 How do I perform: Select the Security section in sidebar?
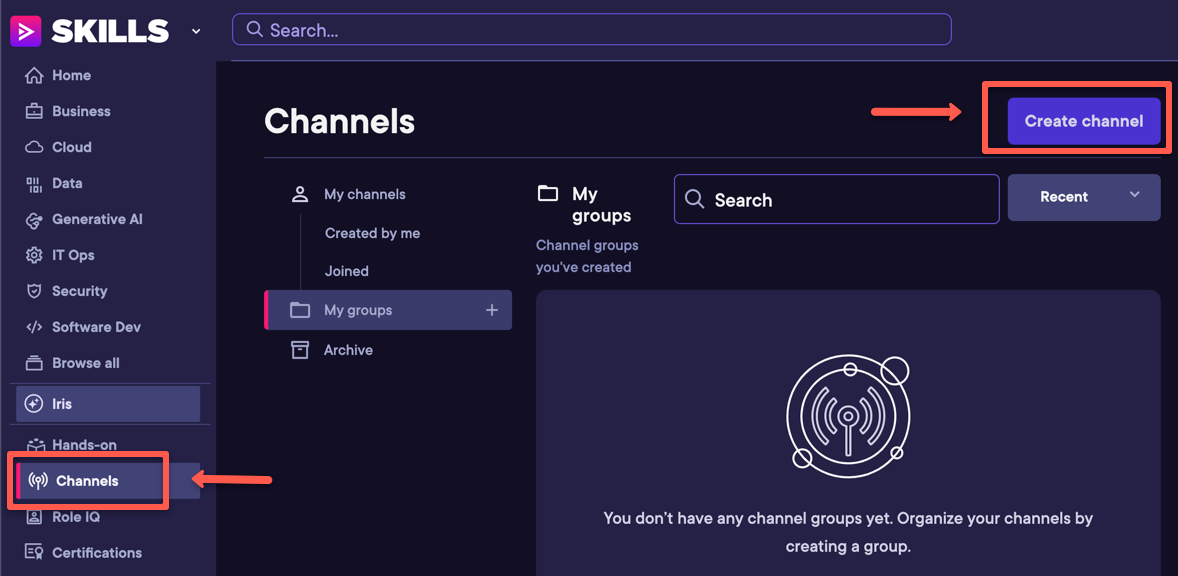[x=77, y=291]
